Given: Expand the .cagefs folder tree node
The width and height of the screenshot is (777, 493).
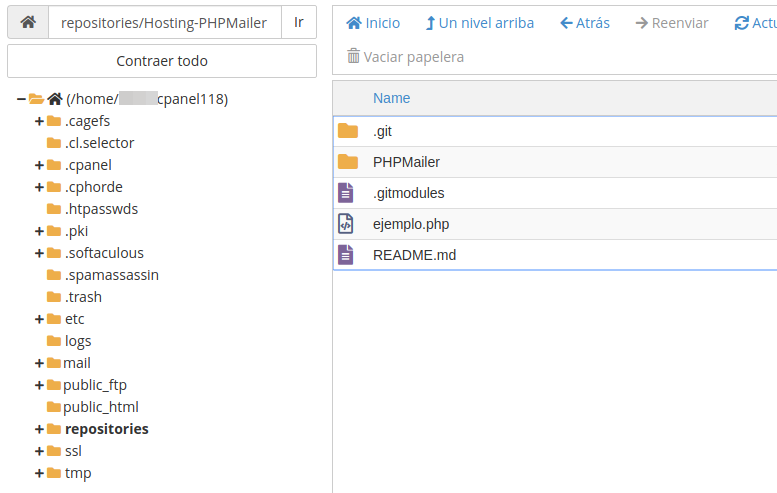Looking at the screenshot, I should click(39, 121).
